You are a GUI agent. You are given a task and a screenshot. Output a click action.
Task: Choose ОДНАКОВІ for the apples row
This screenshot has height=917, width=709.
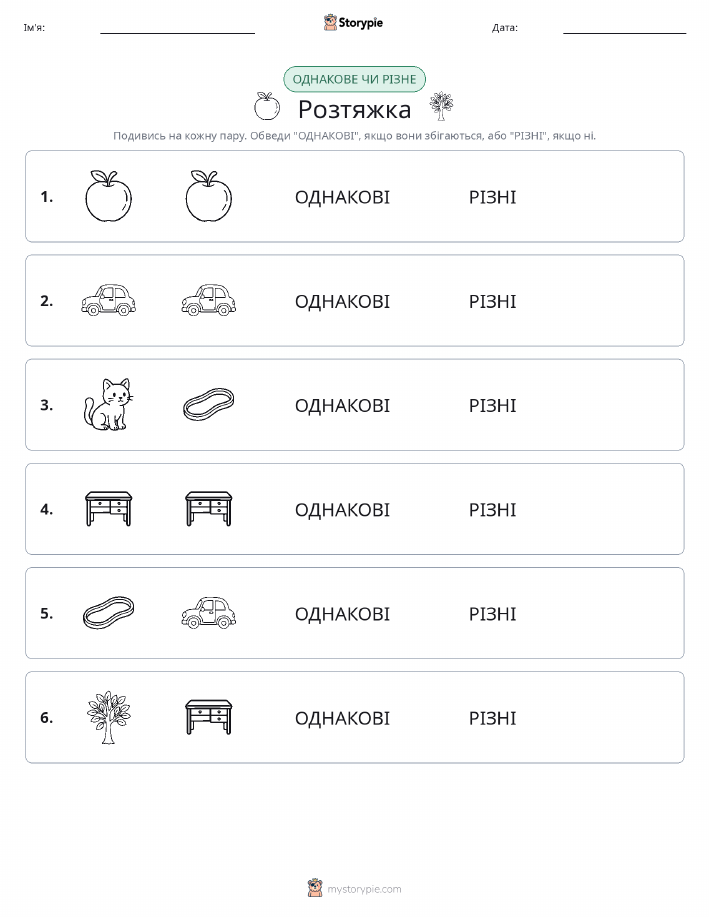click(342, 197)
